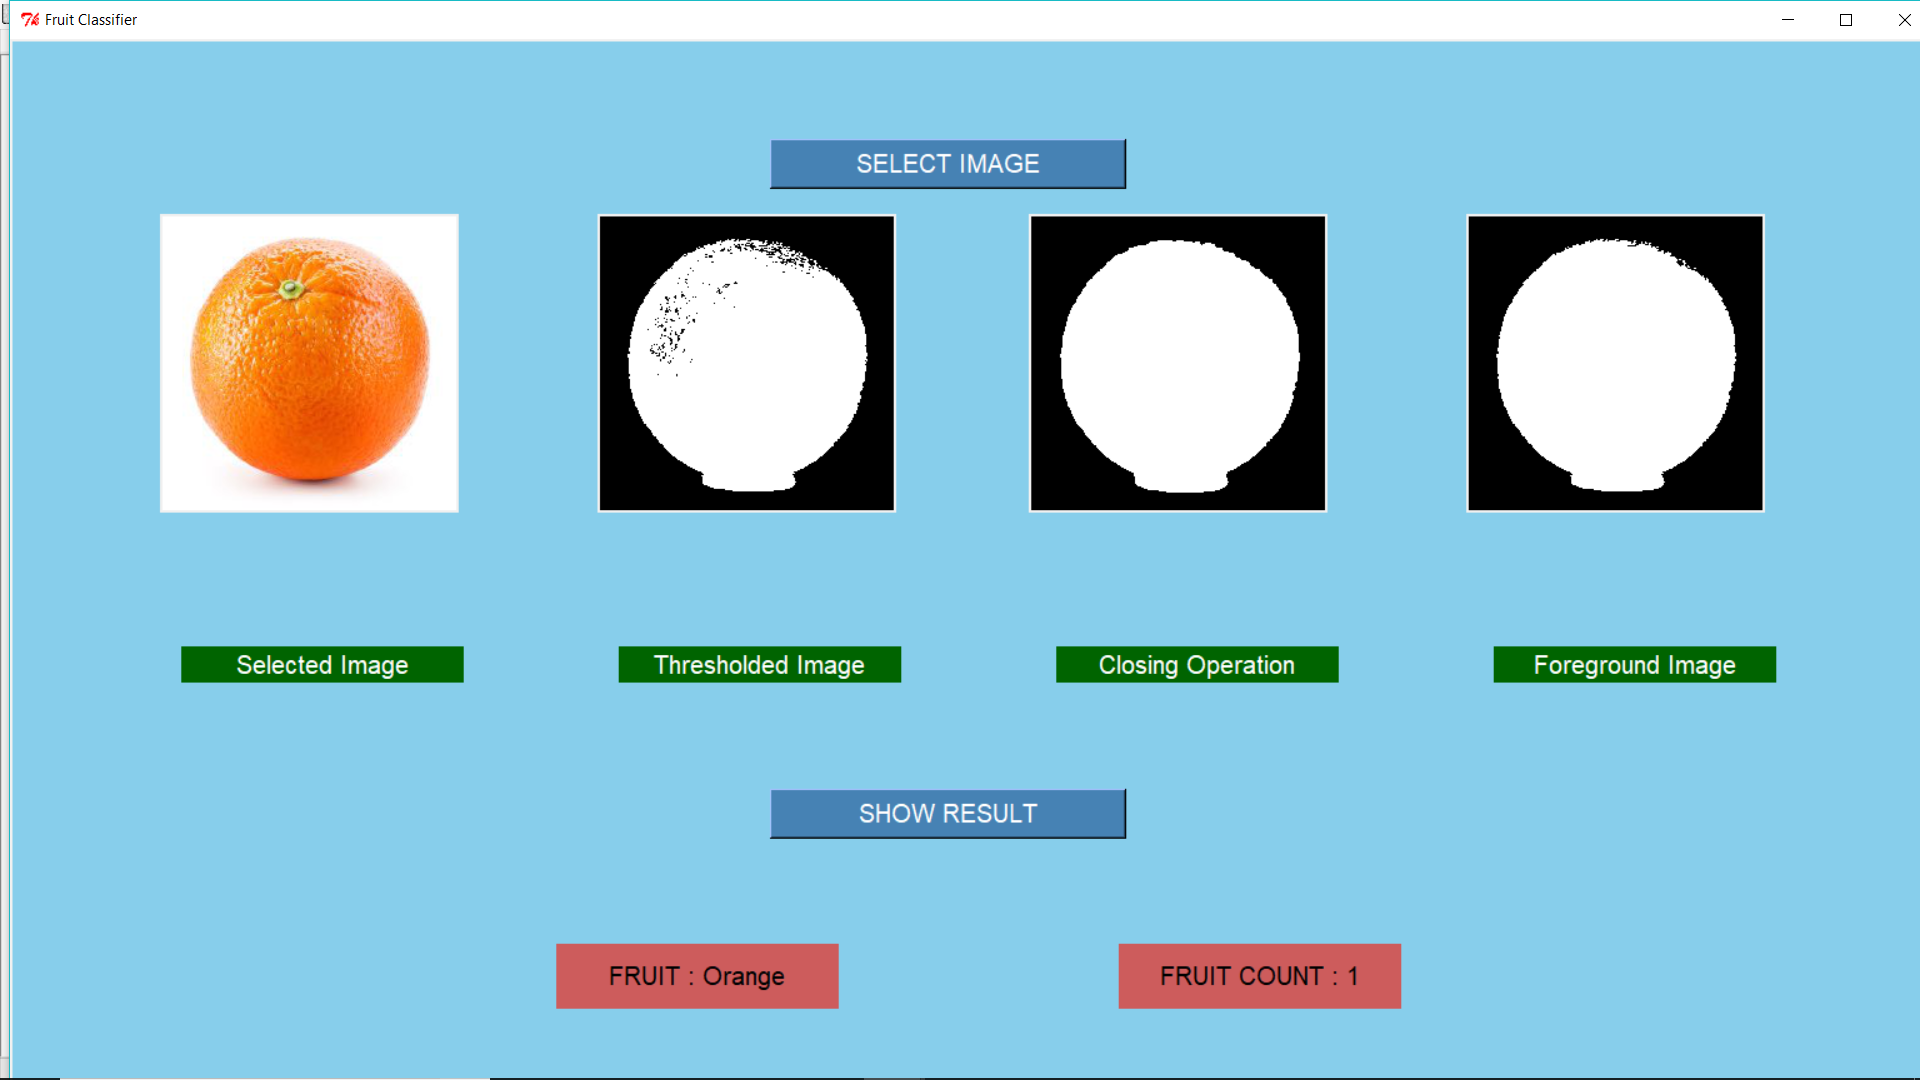1920x1080 pixels.
Task: Click the Closing Operation label
Action: click(1197, 664)
